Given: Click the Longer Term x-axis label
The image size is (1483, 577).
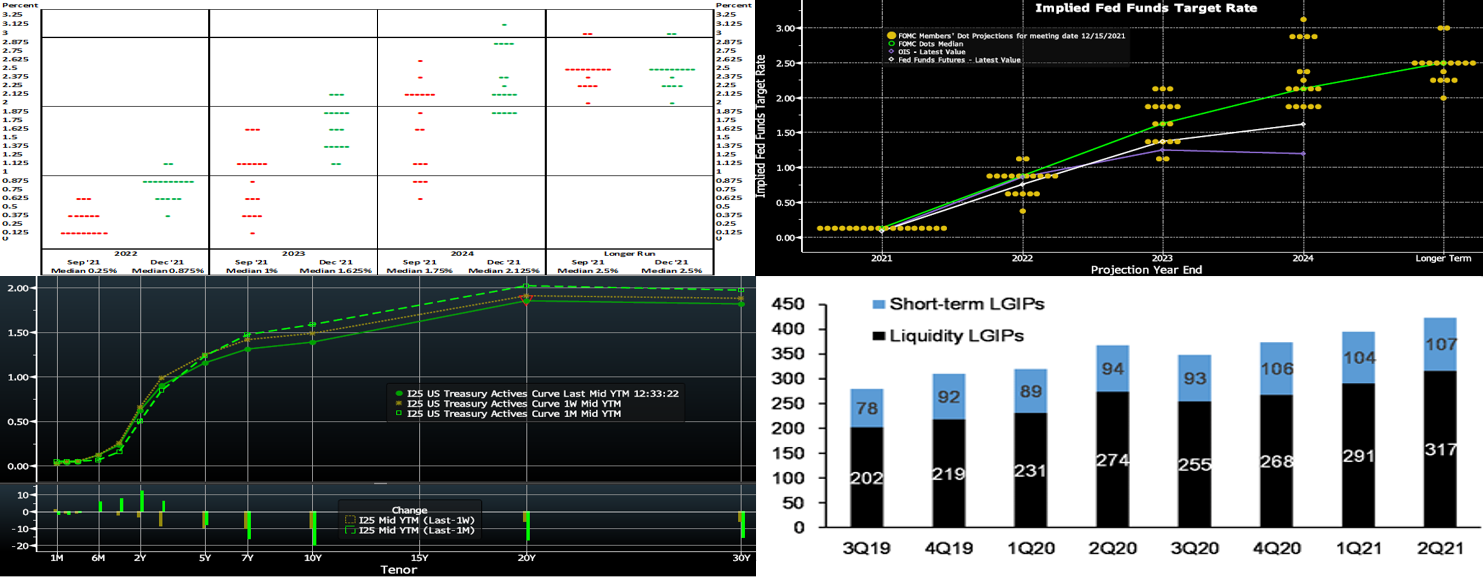Looking at the screenshot, I should click(1443, 259).
